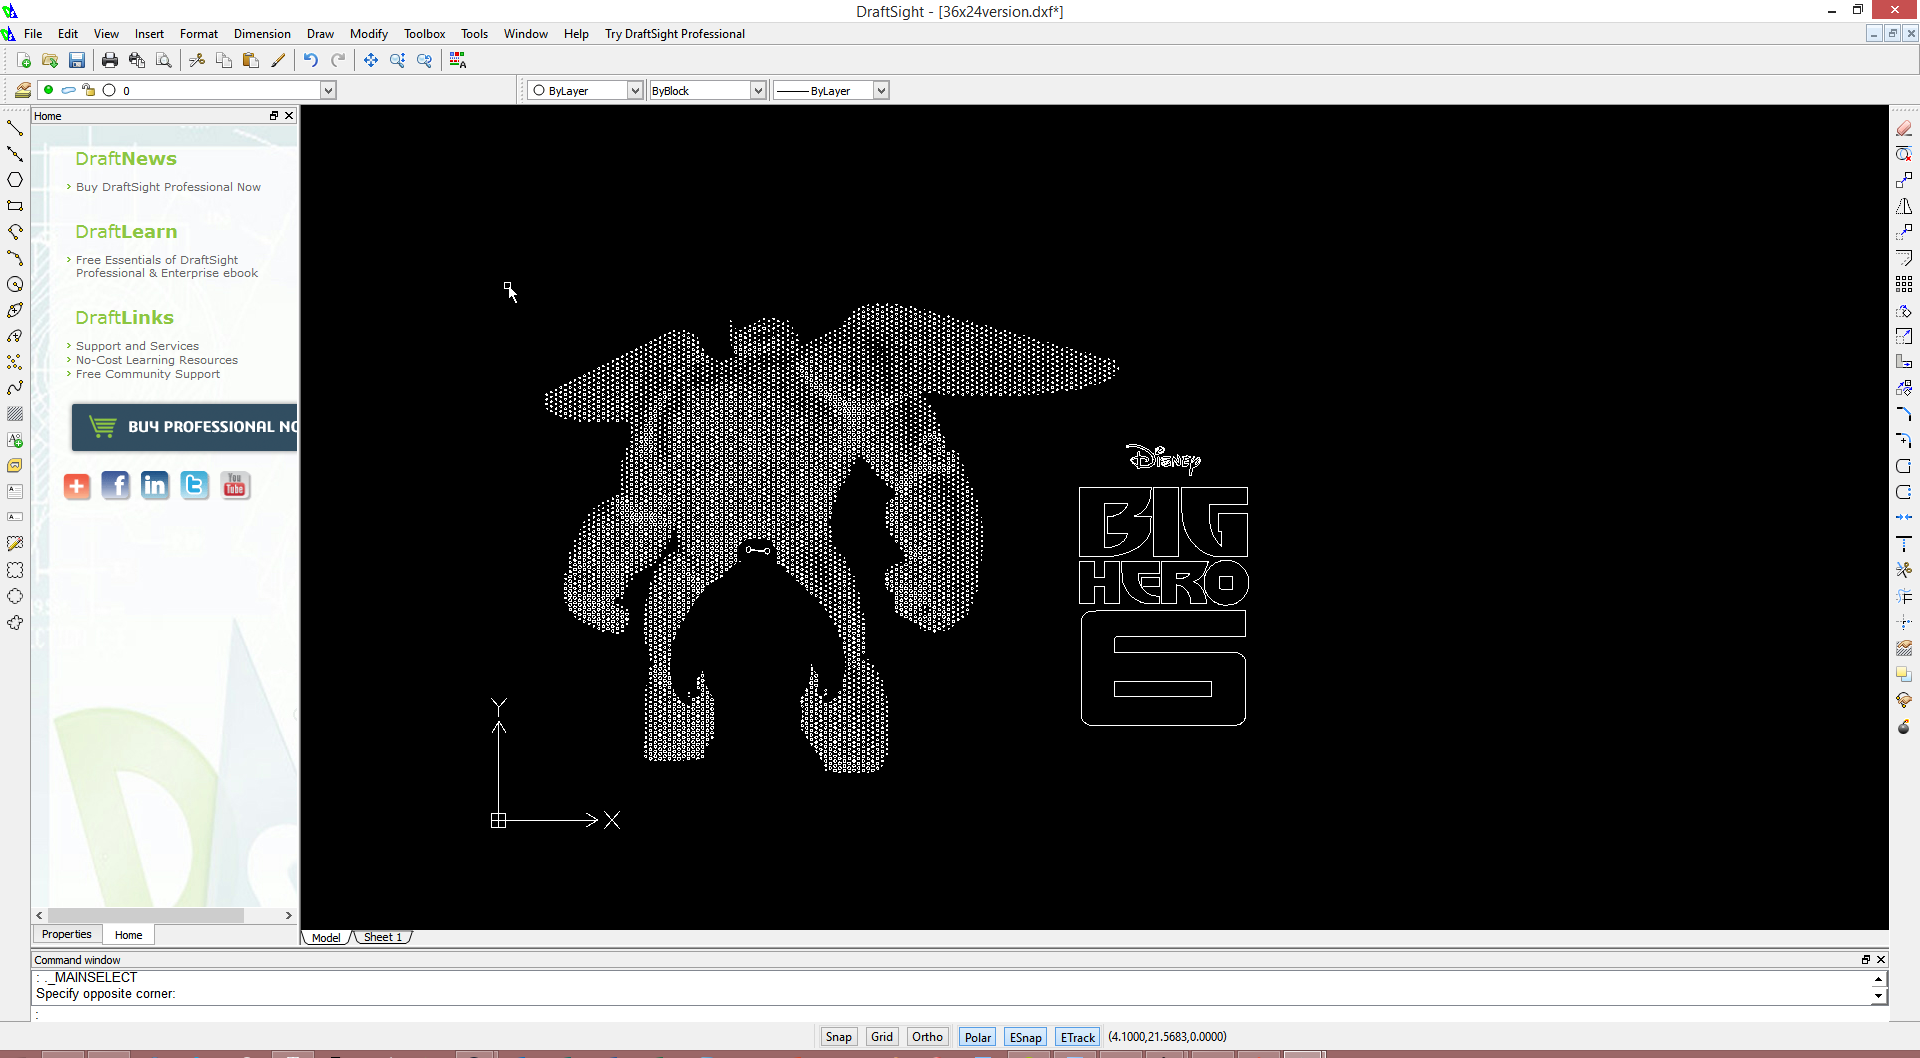The width and height of the screenshot is (1920, 1058).
Task: Toggle Grid display in the status bar
Action: tap(882, 1037)
